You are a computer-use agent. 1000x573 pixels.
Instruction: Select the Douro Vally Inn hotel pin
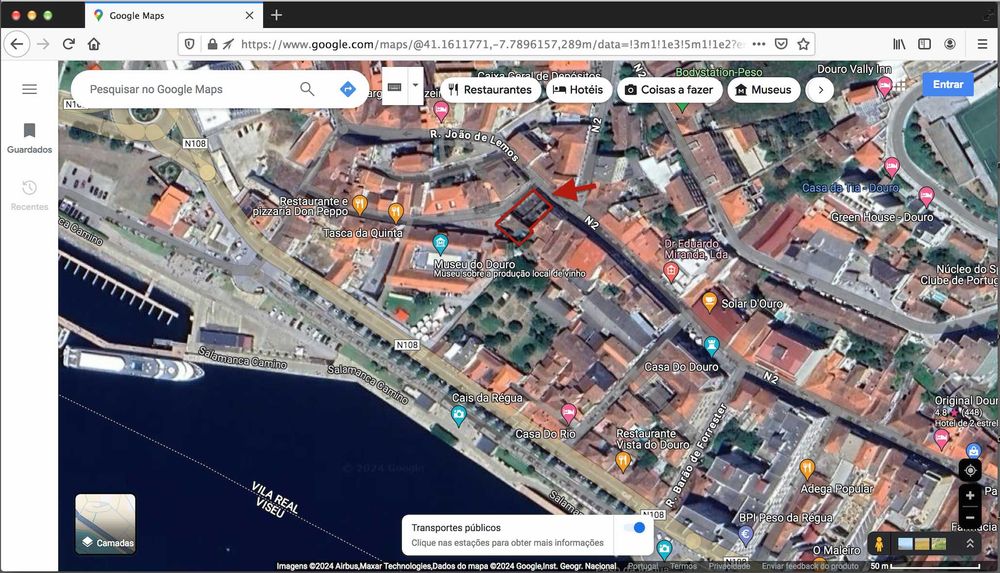pyautogui.click(x=884, y=86)
